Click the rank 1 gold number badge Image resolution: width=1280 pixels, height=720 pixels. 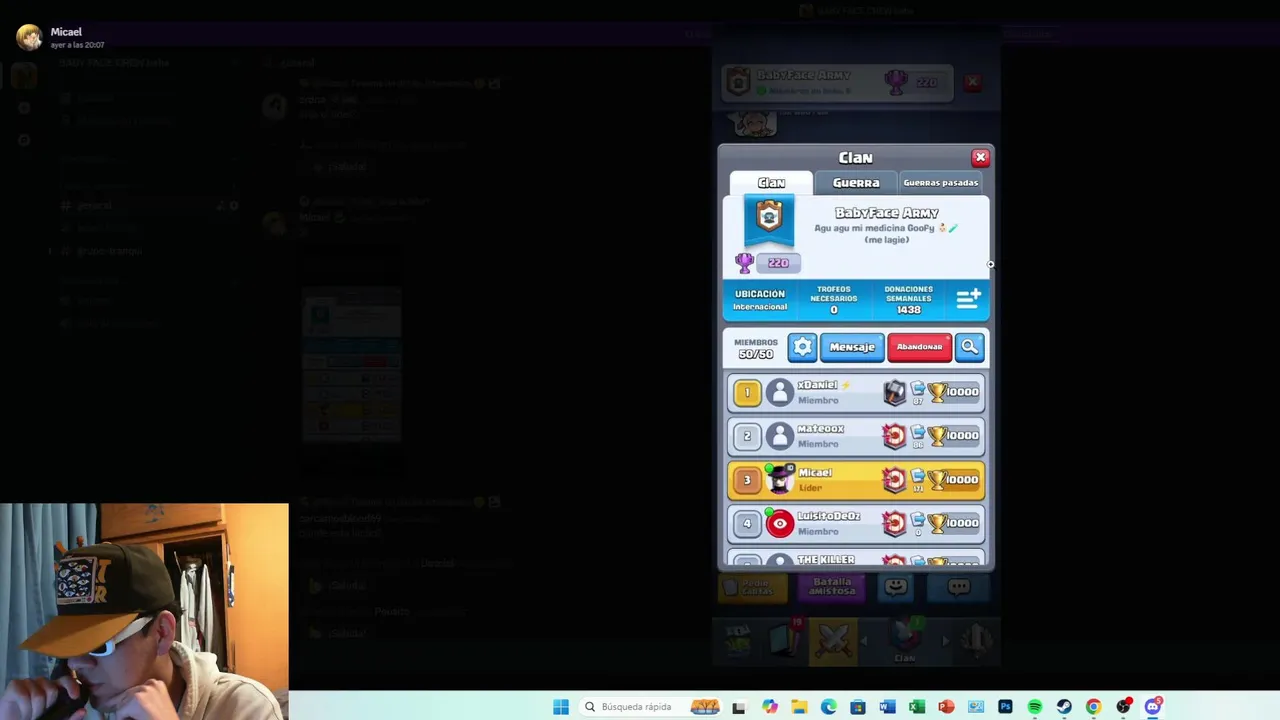tap(746, 393)
